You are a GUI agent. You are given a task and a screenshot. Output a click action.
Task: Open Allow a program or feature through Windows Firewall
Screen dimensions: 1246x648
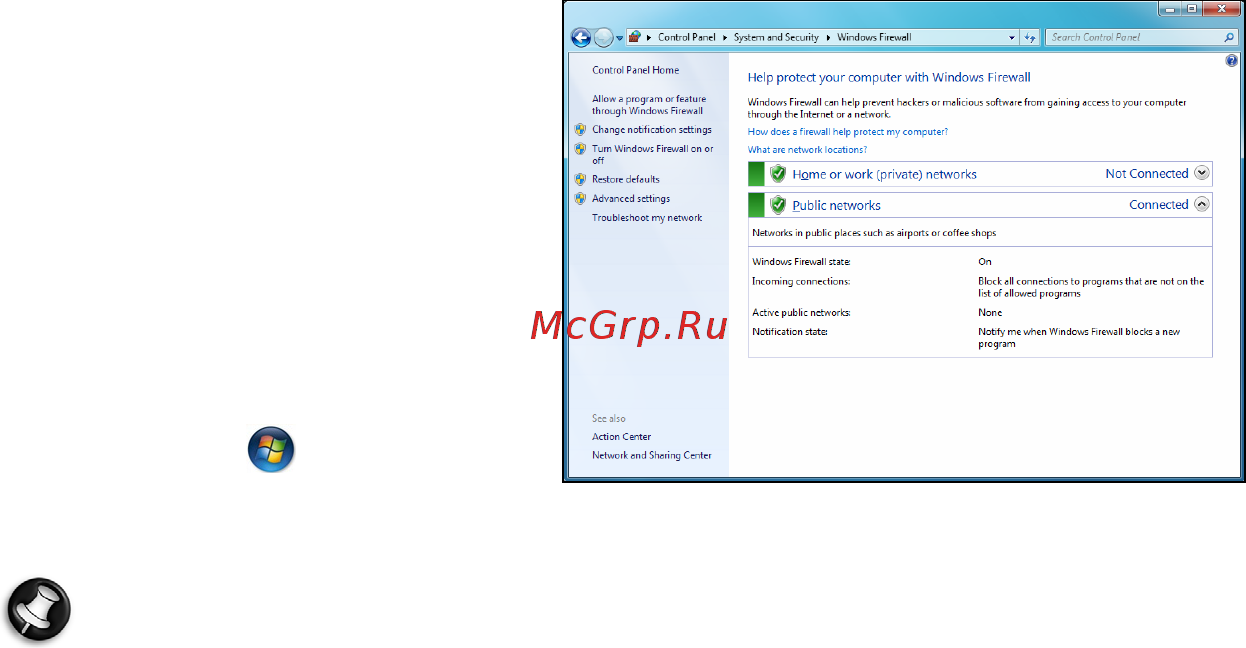[x=649, y=105]
